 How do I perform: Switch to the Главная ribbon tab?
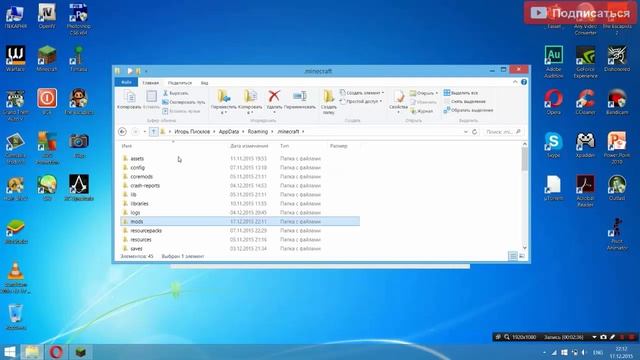tap(151, 83)
